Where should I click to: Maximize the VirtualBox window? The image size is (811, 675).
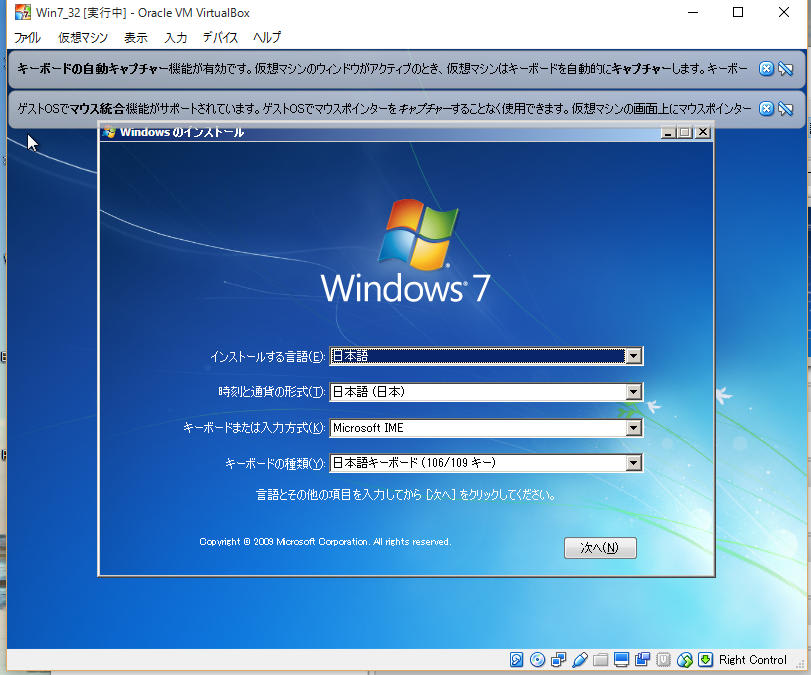coord(738,12)
